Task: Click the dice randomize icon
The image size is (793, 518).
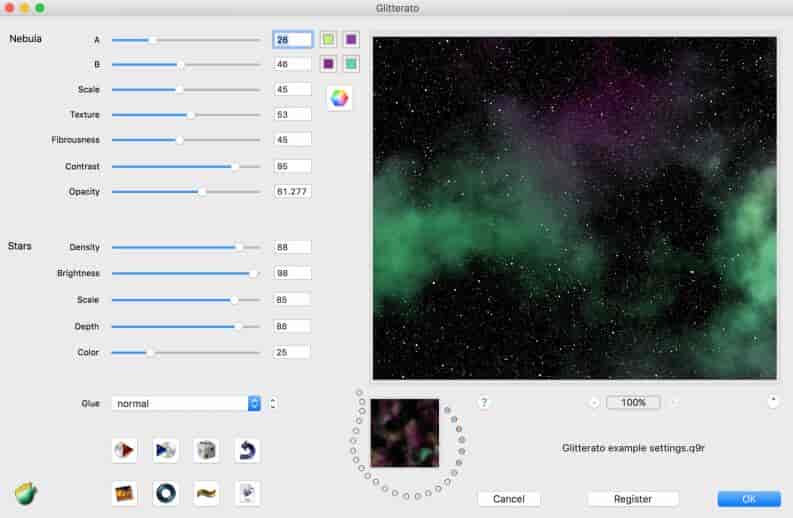Action: (x=206, y=450)
